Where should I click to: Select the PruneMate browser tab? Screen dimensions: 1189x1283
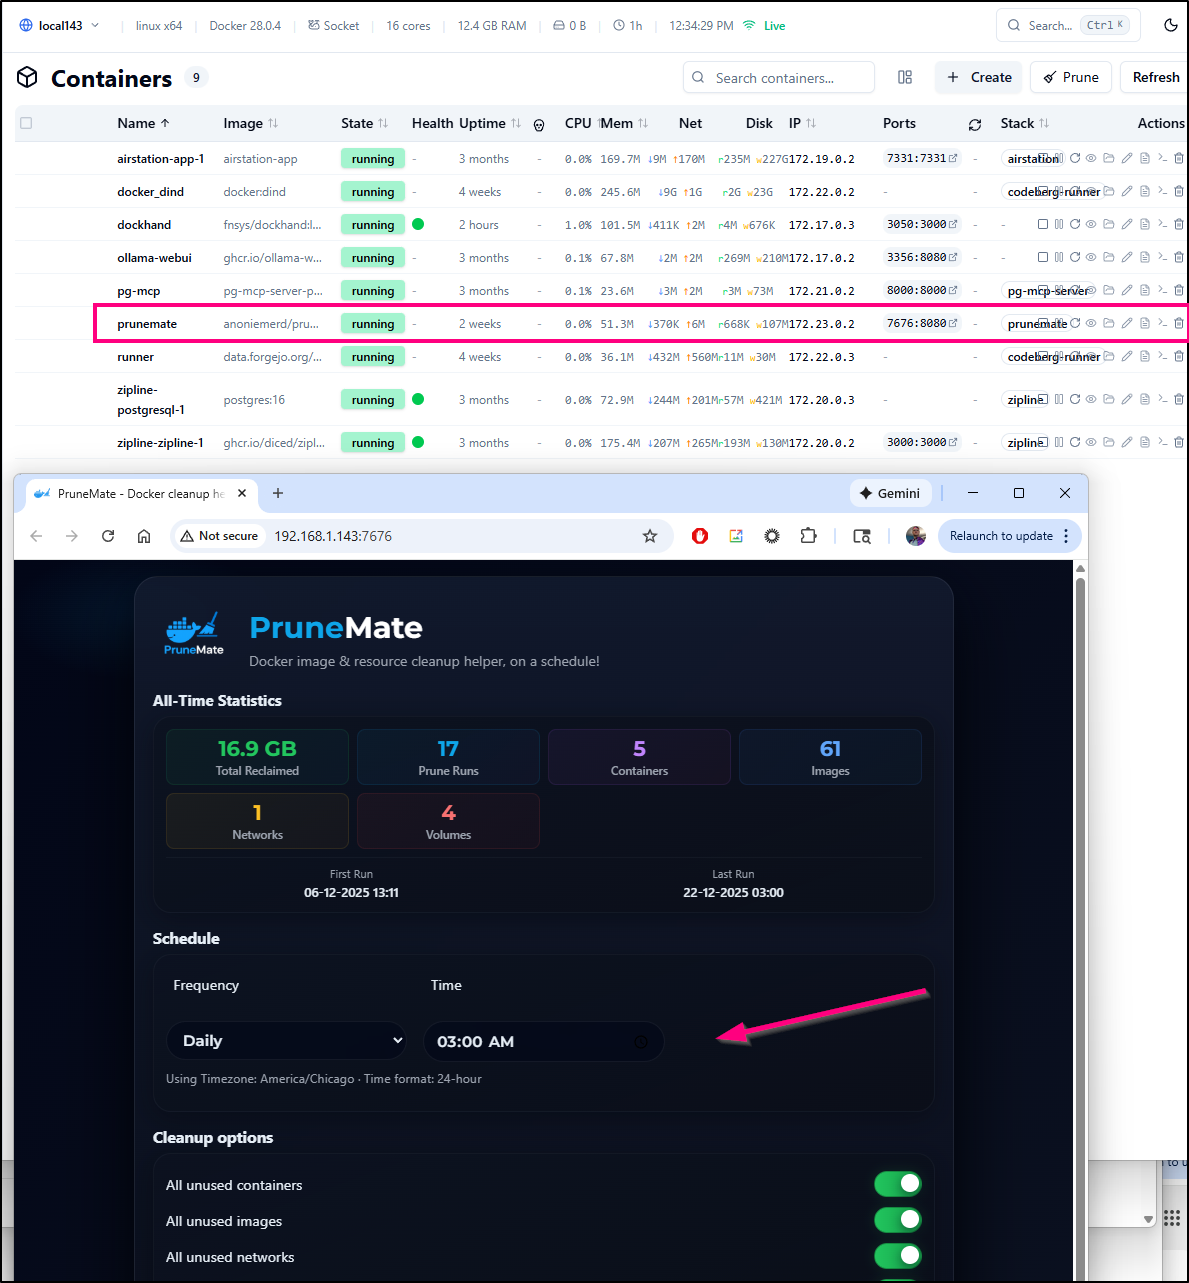(x=140, y=493)
